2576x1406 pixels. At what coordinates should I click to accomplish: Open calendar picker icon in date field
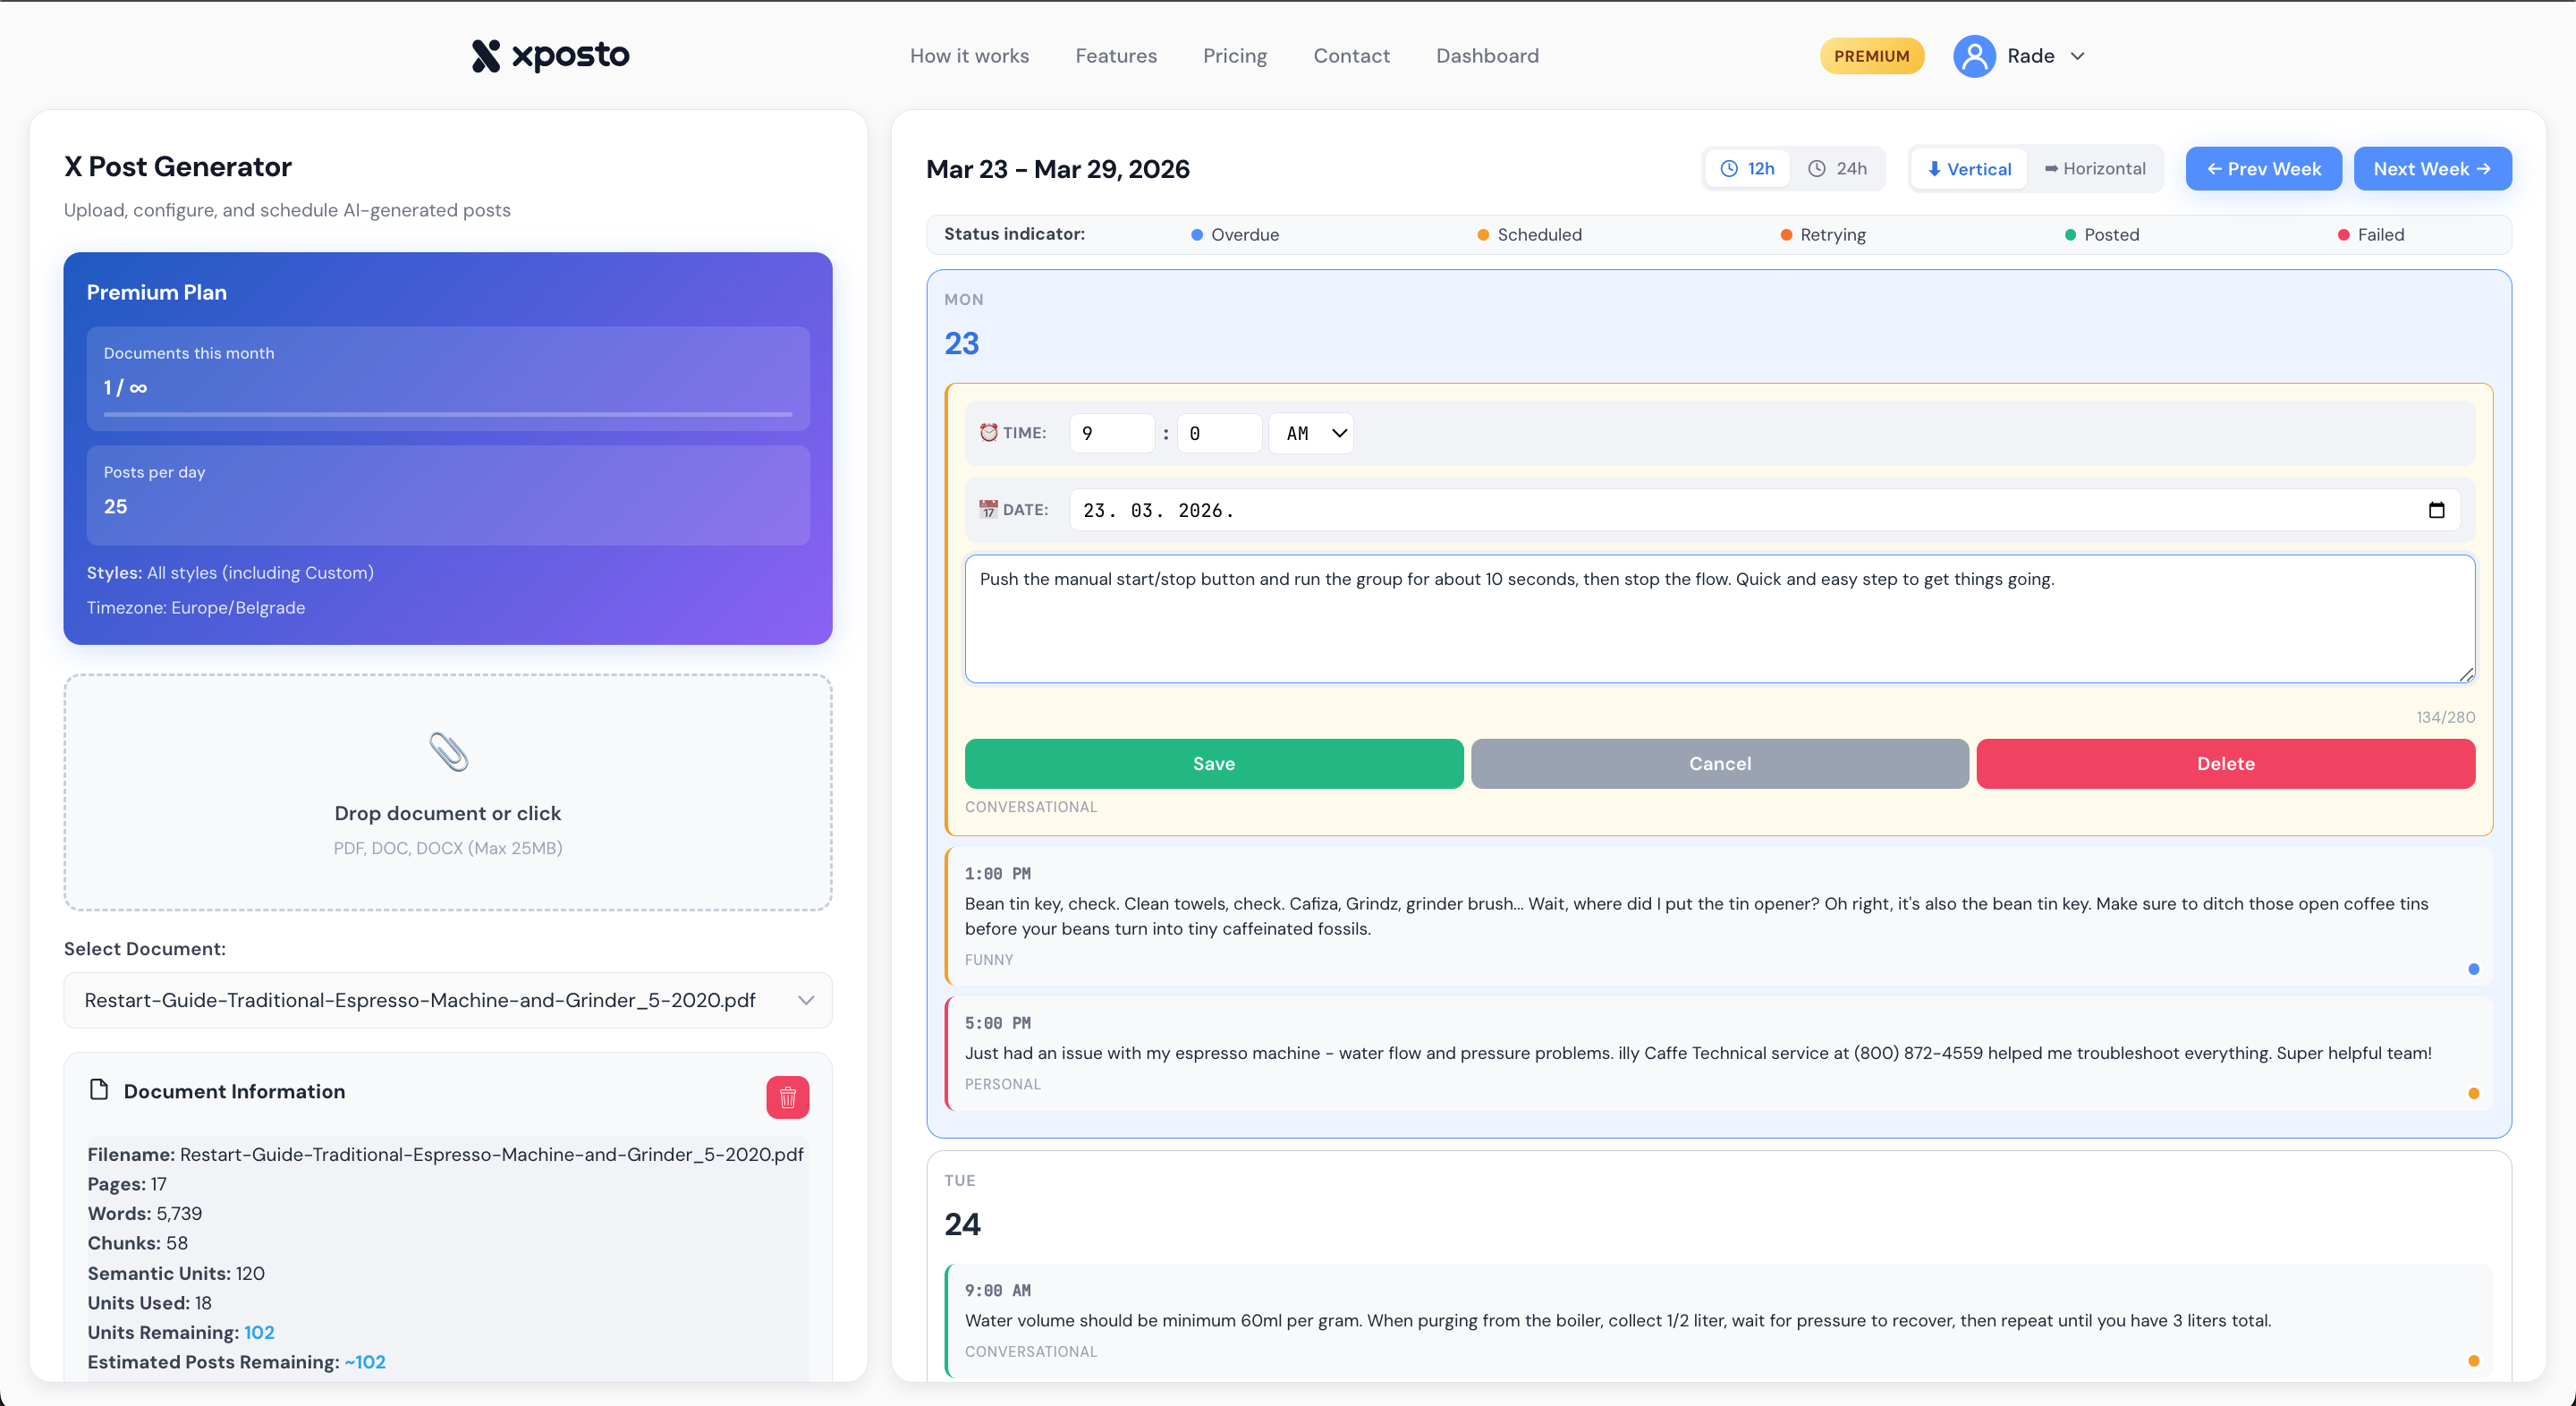(x=2436, y=510)
